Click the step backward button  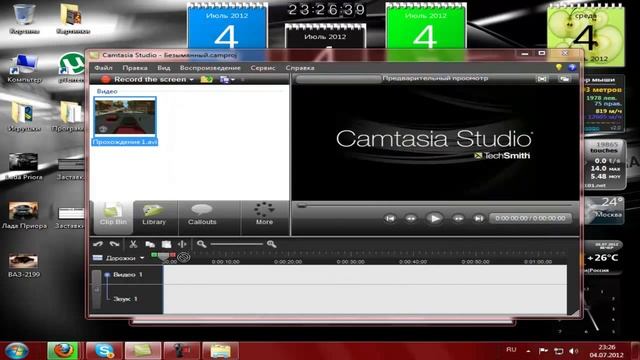point(411,218)
